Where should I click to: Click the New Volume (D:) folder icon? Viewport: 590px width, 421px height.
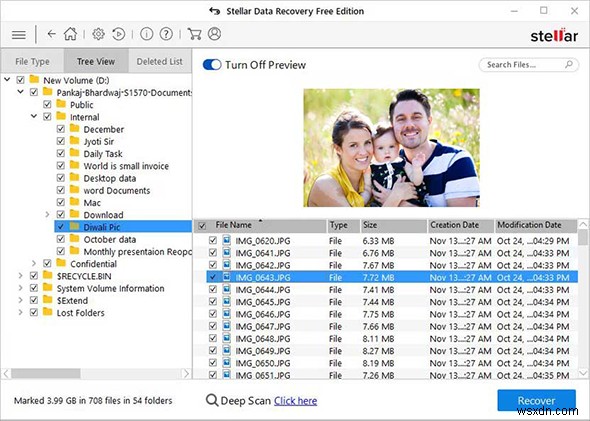click(x=34, y=79)
